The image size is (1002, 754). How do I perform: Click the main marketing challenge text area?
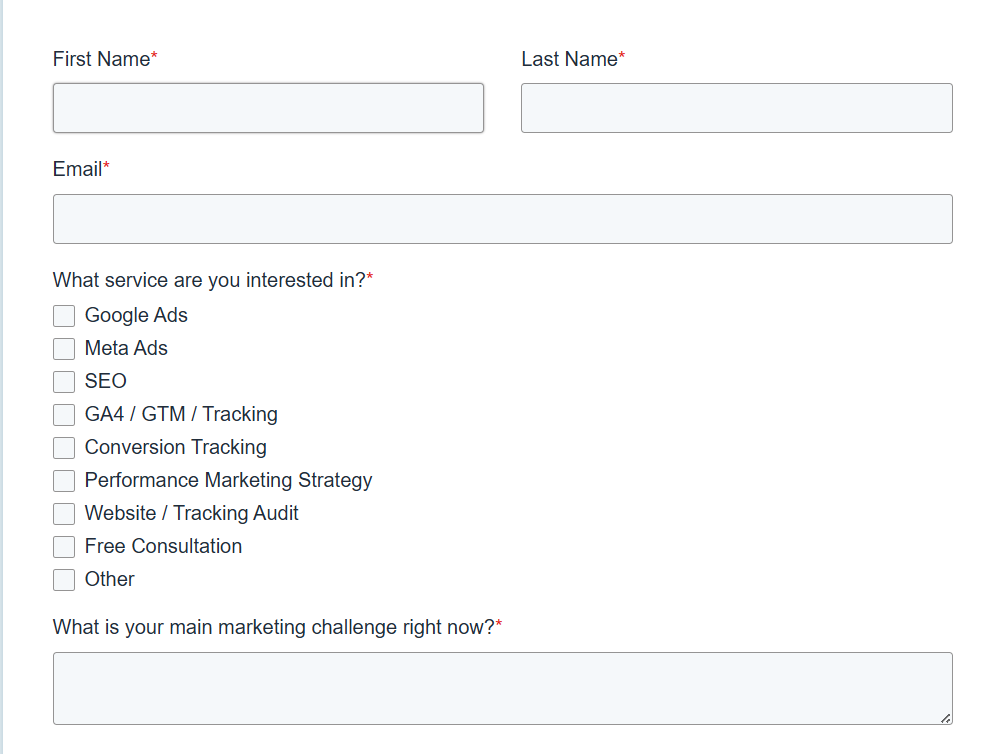click(x=503, y=688)
